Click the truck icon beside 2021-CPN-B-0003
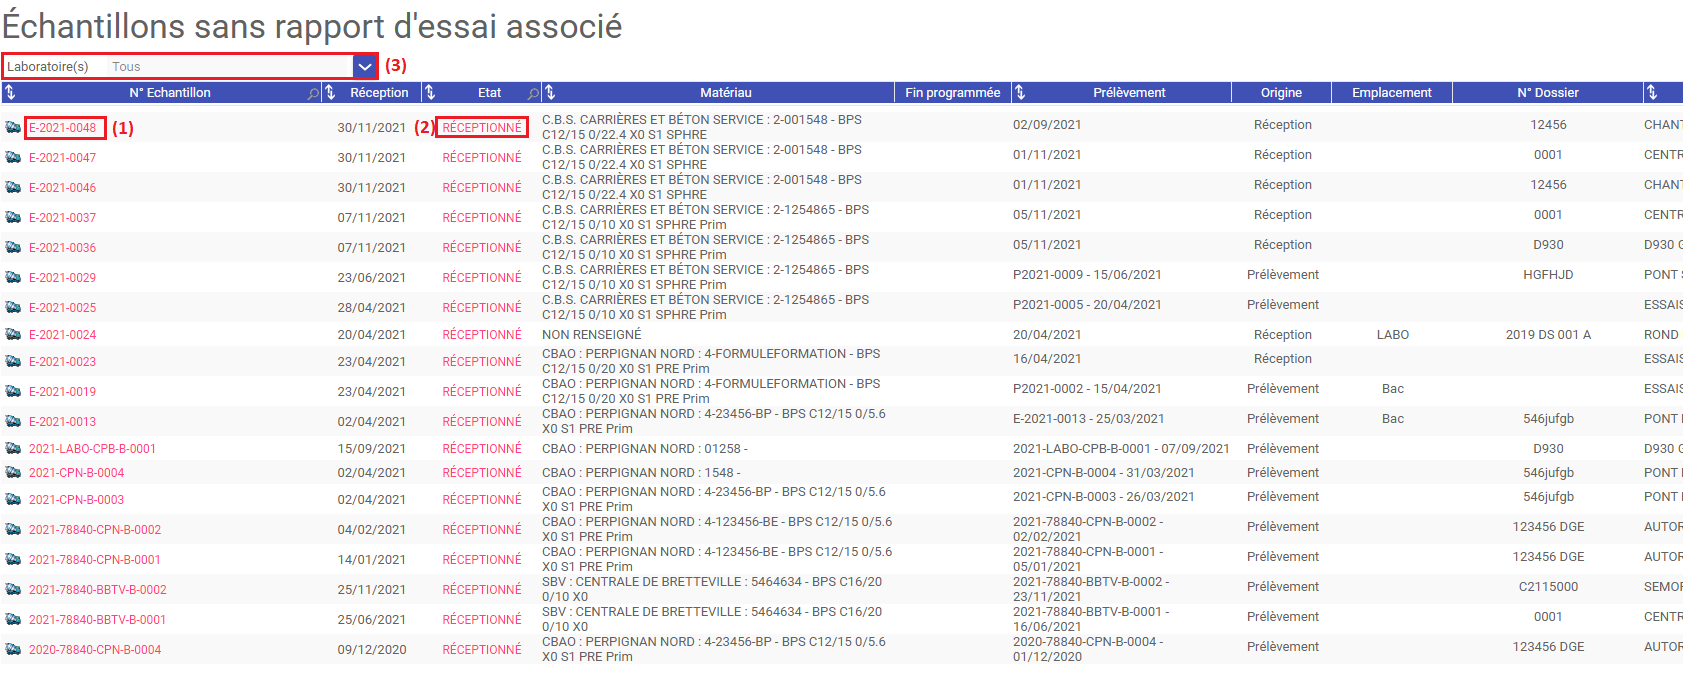1683x678 pixels. [13, 499]
